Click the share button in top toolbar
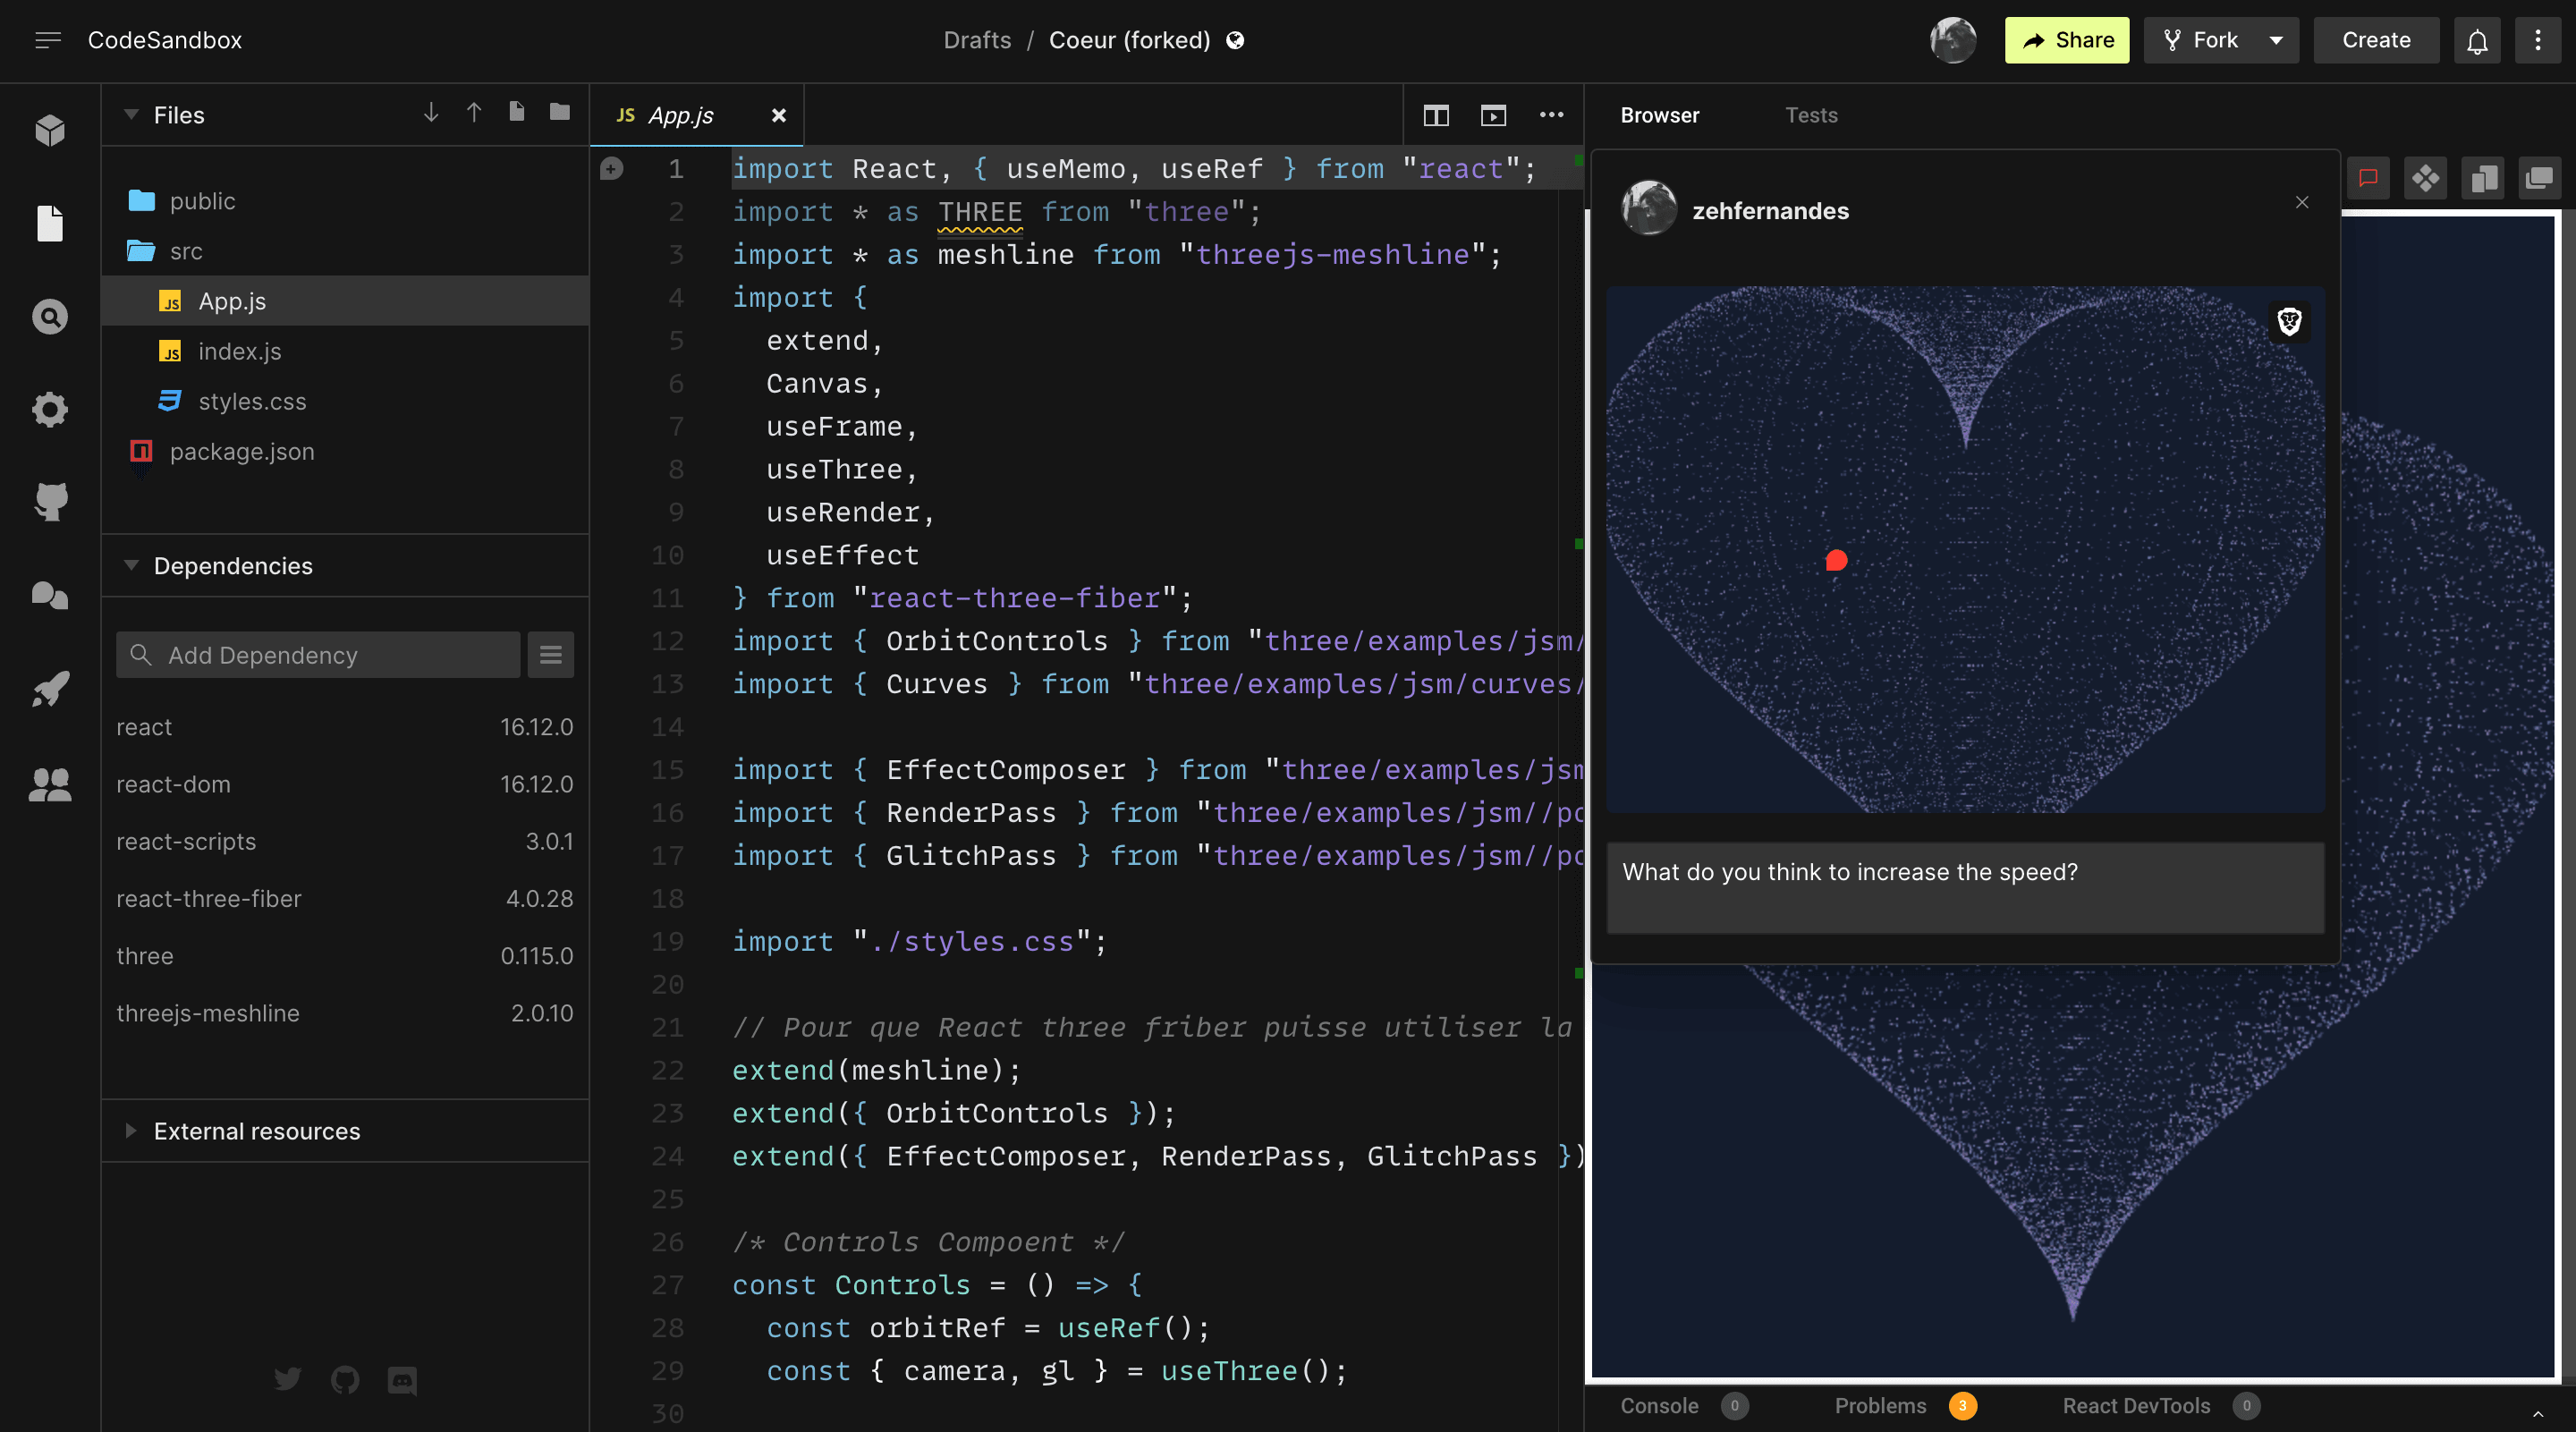 pyautogui.click(x=2066, y=38)
